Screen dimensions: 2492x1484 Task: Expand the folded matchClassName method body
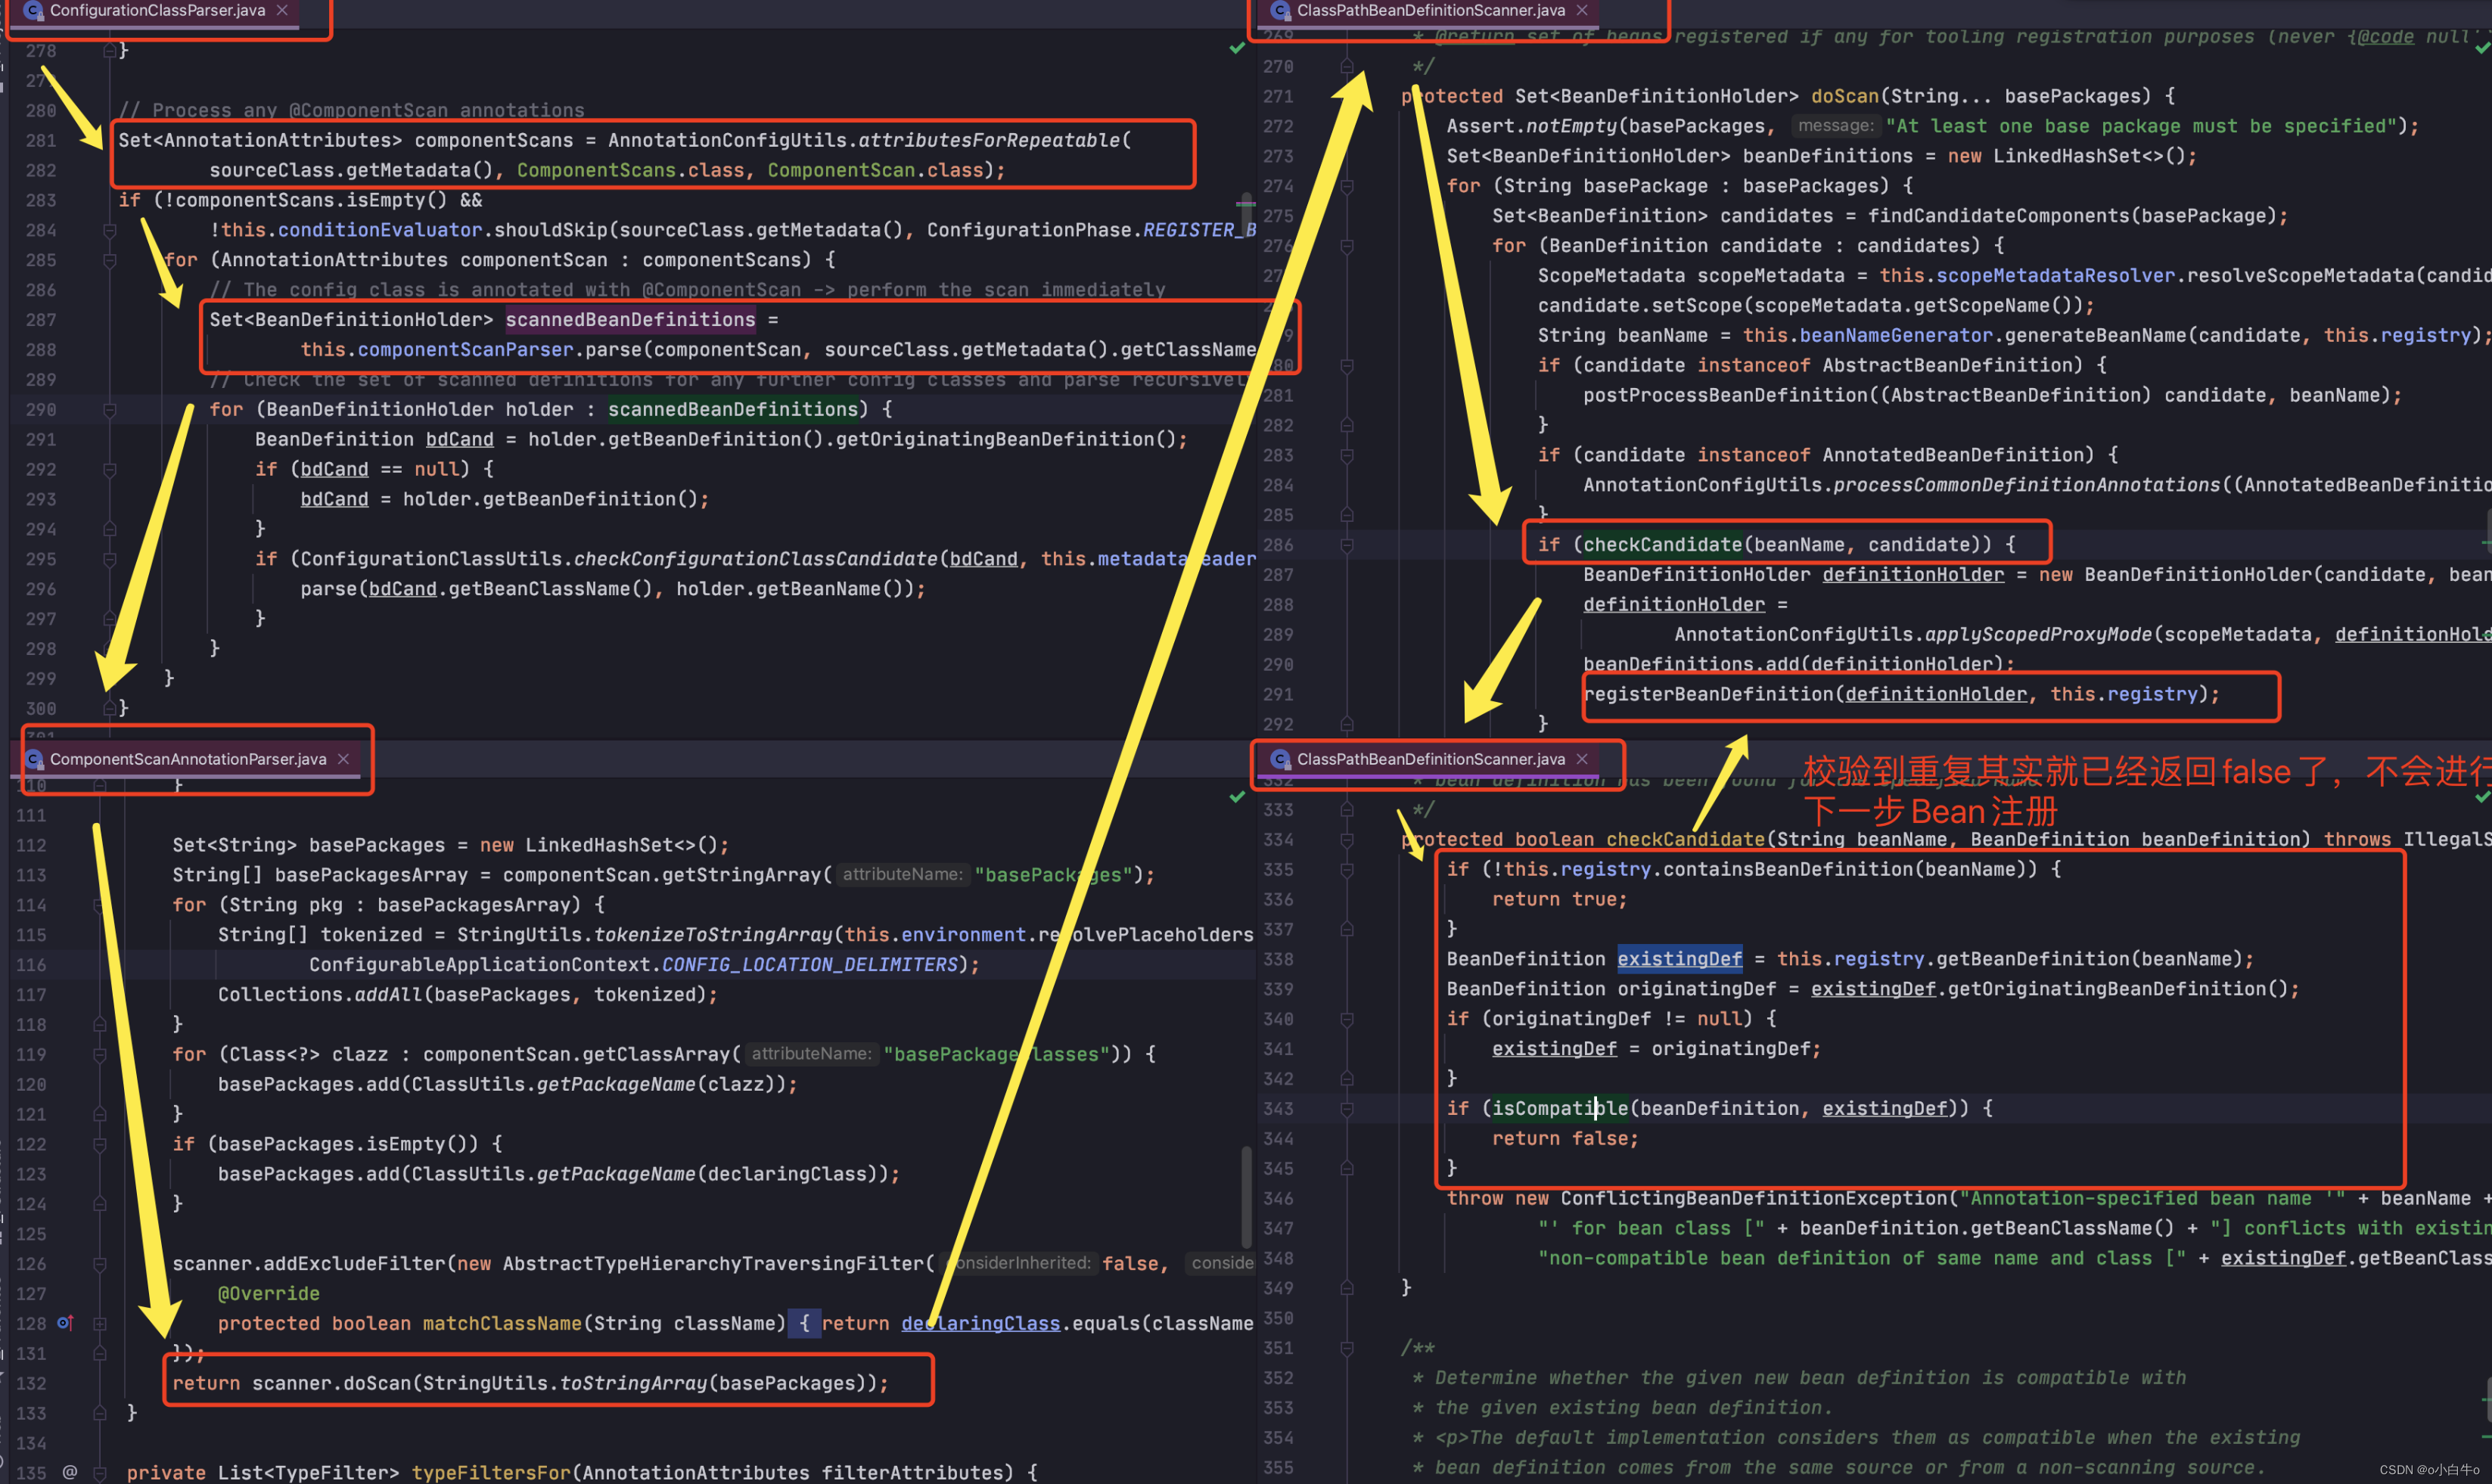pyautogui.click(x=100, y=1323)
